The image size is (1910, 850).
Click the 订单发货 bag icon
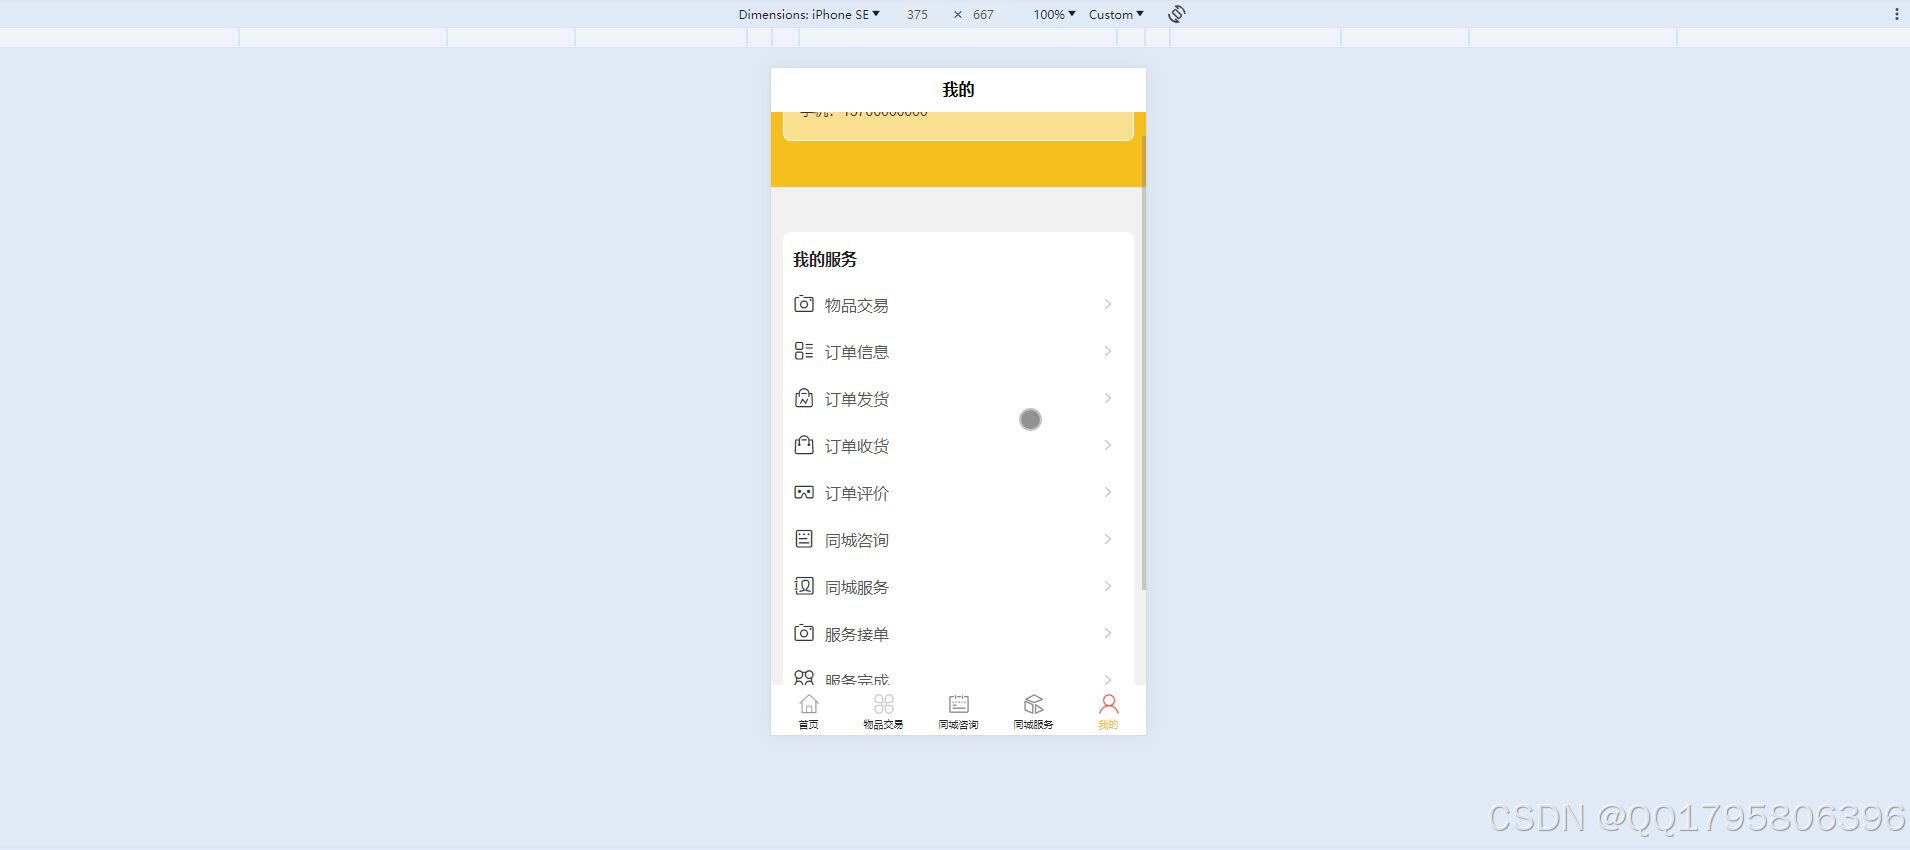coord(804,398)
